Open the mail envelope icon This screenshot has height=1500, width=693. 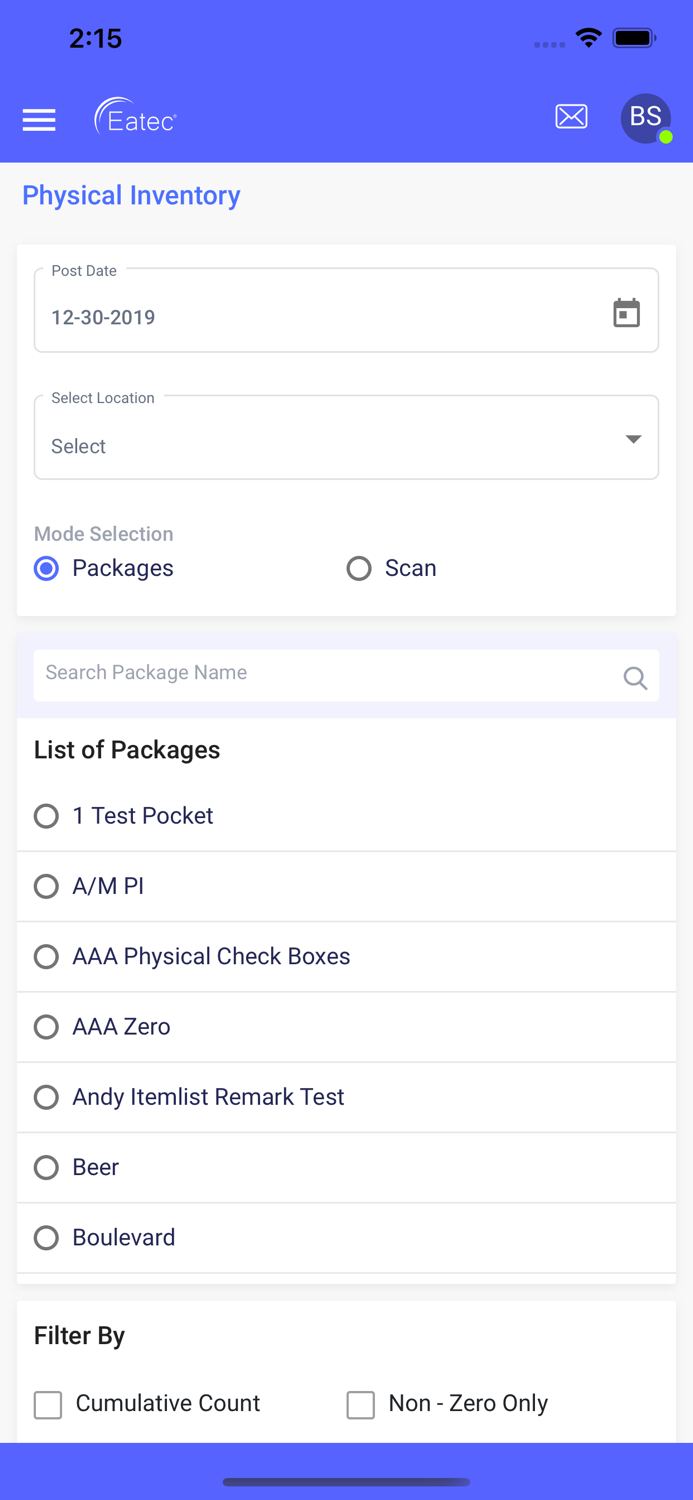pyautogui.click(x=571, y=117)
